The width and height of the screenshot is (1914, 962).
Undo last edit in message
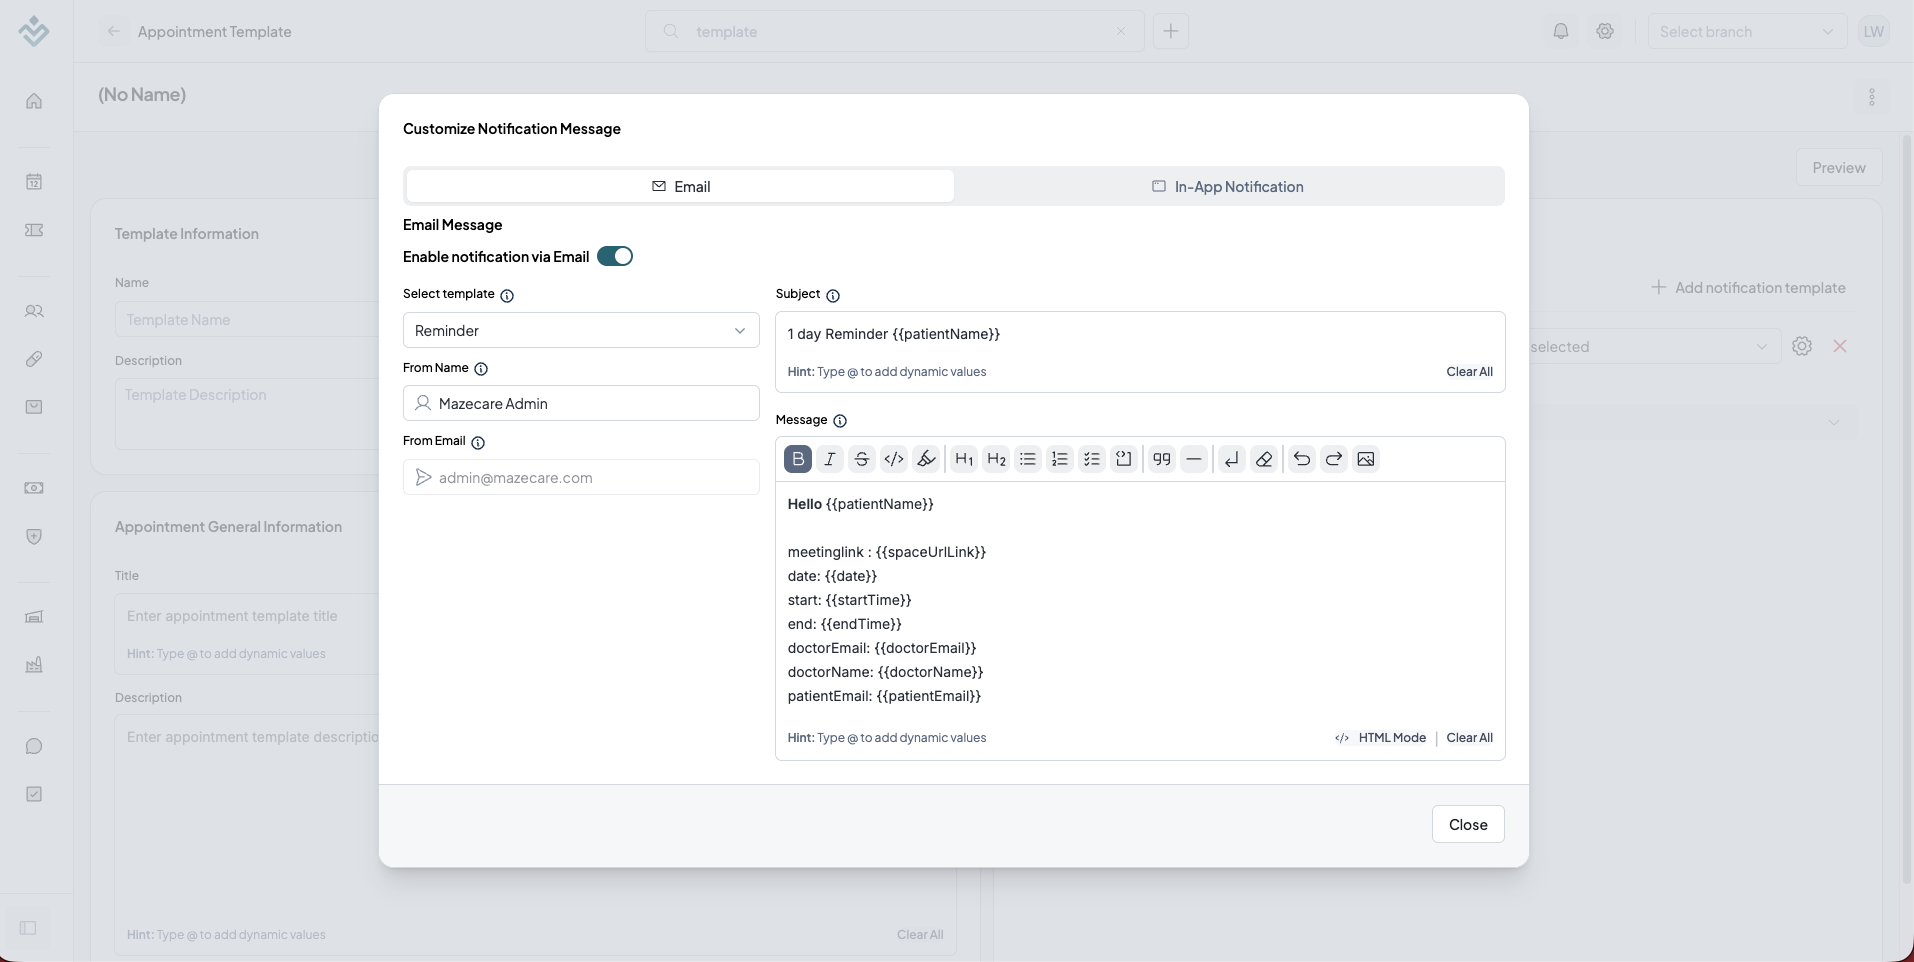[1302, 459]
